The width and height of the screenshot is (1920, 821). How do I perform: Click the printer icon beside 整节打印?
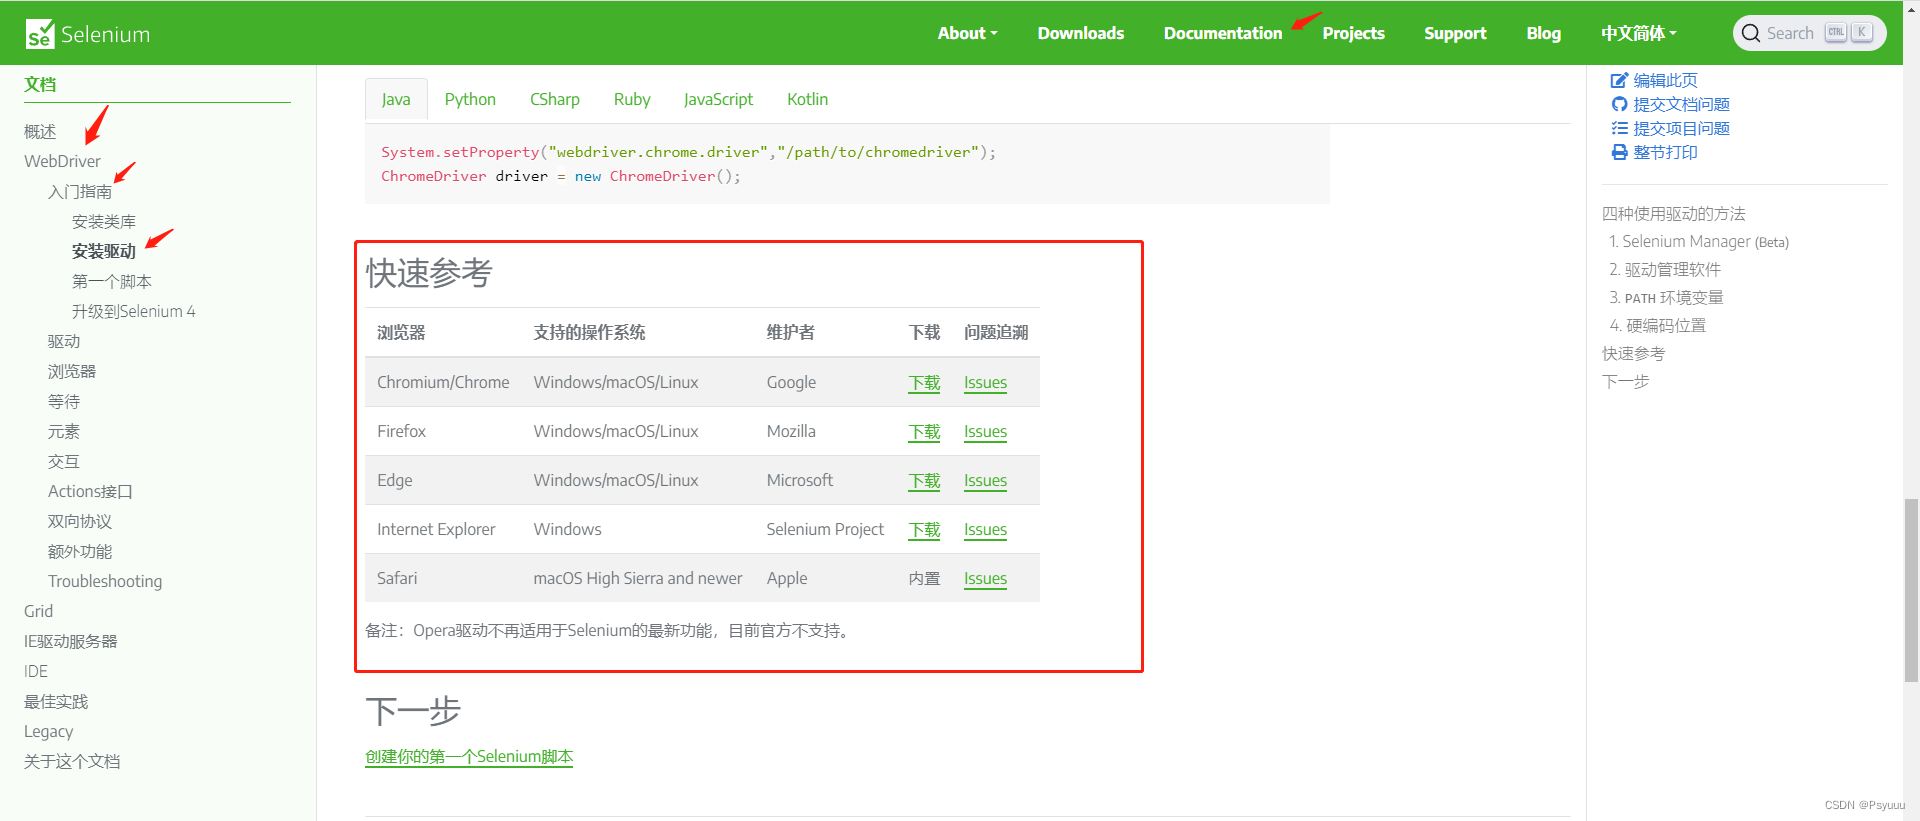pos(1619,152)
